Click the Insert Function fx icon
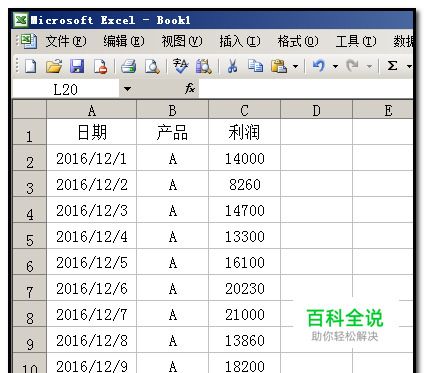424x373 pixels. (190, 89)
